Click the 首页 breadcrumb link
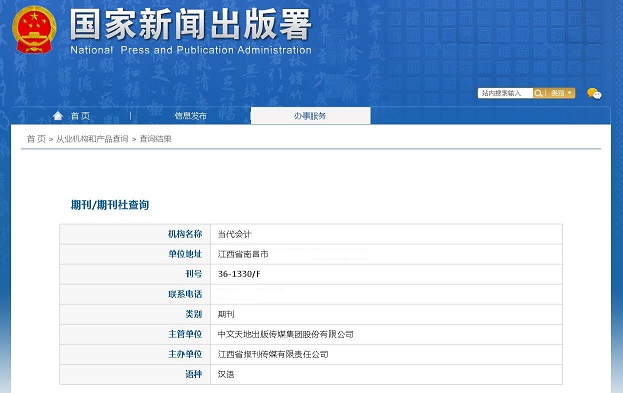 (36, 139)
